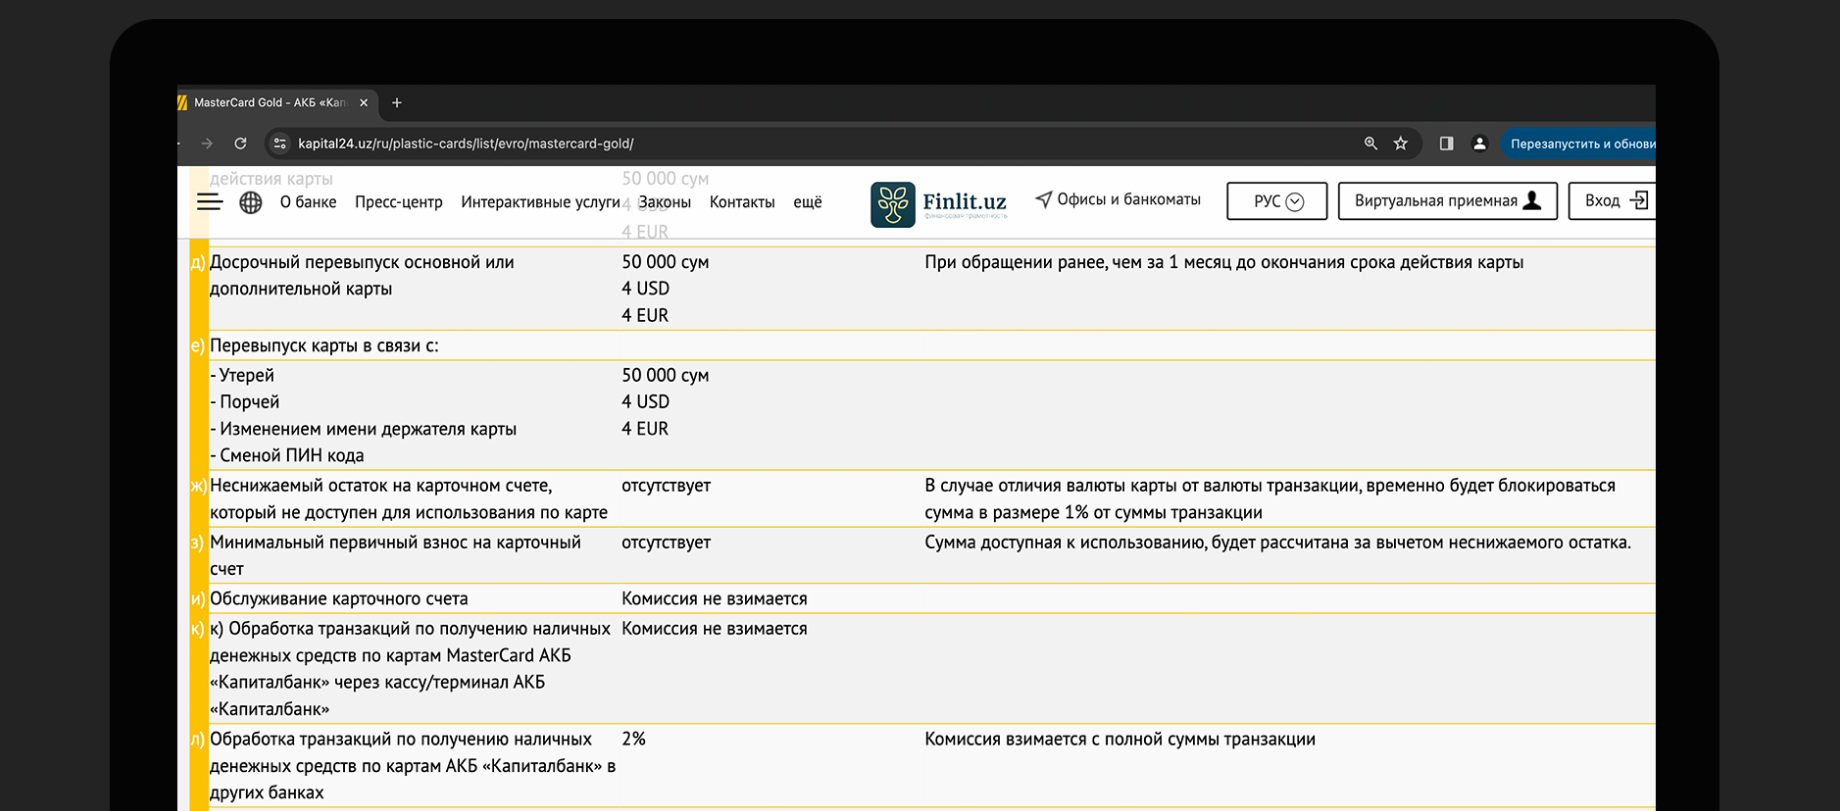Click Комиссия не взимается in Обслуживание row
The height and width of the screenshot is (811, 1840).
[714, 599]
